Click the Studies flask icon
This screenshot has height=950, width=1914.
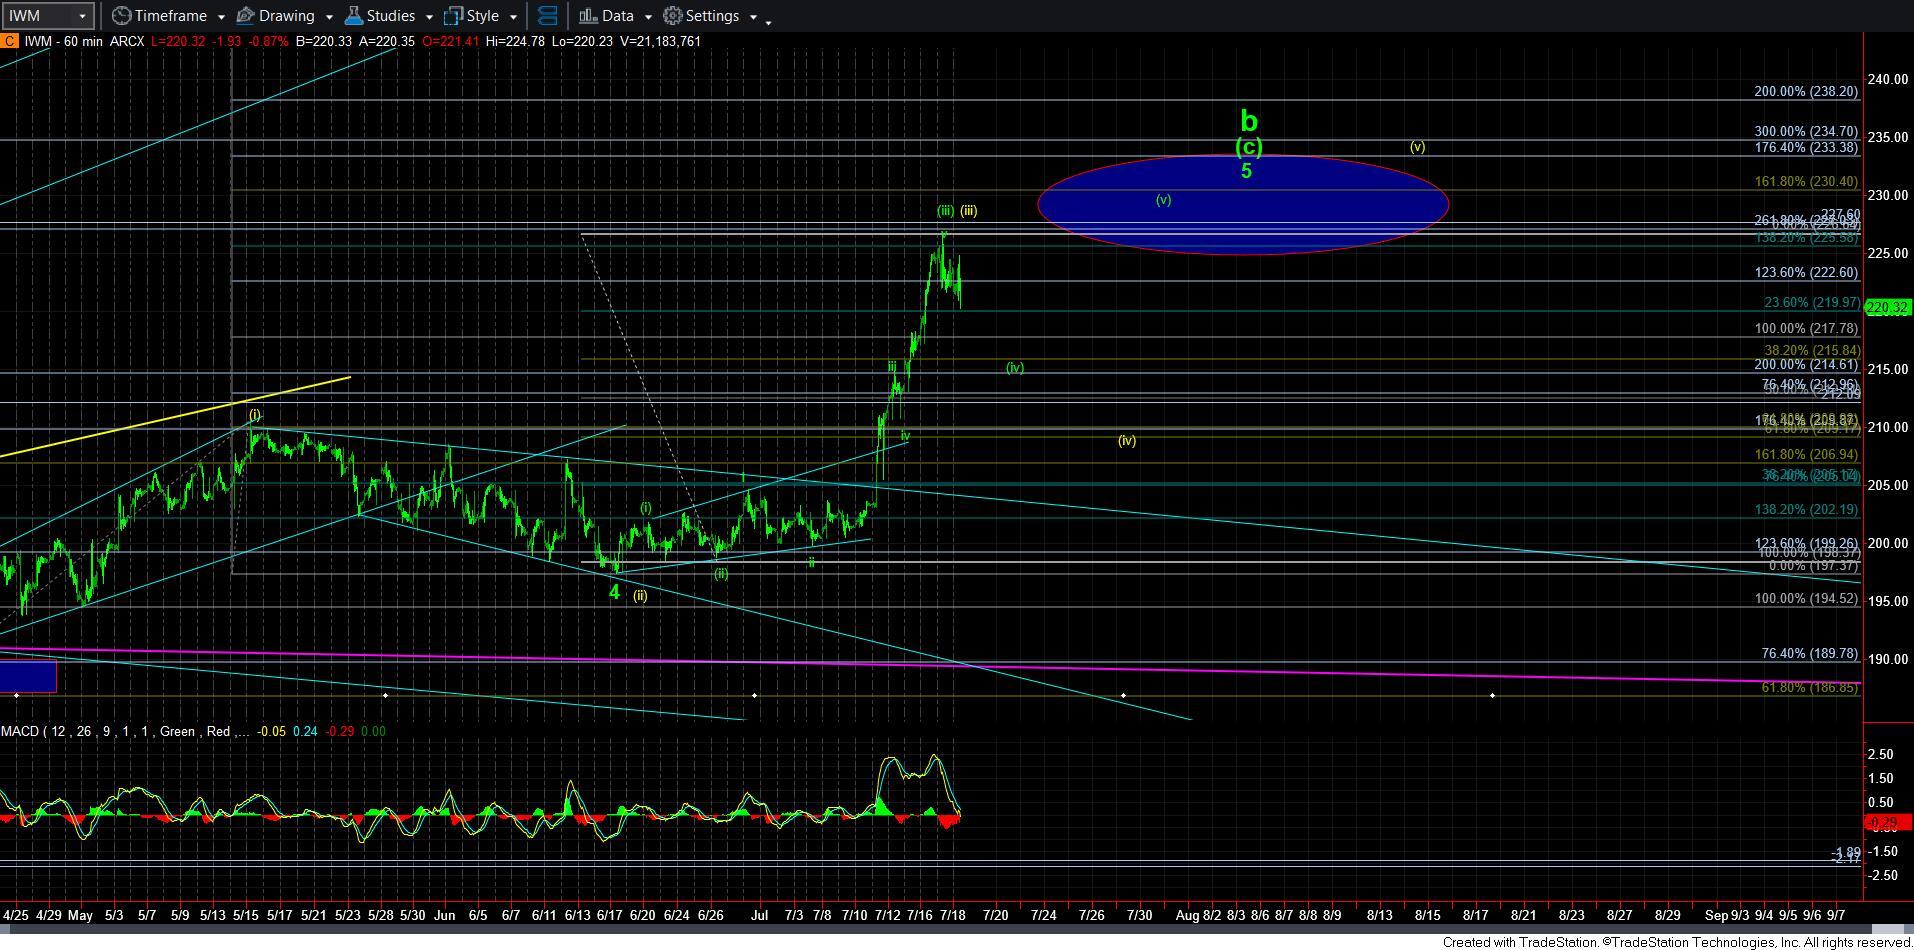(x=353, y=16)
